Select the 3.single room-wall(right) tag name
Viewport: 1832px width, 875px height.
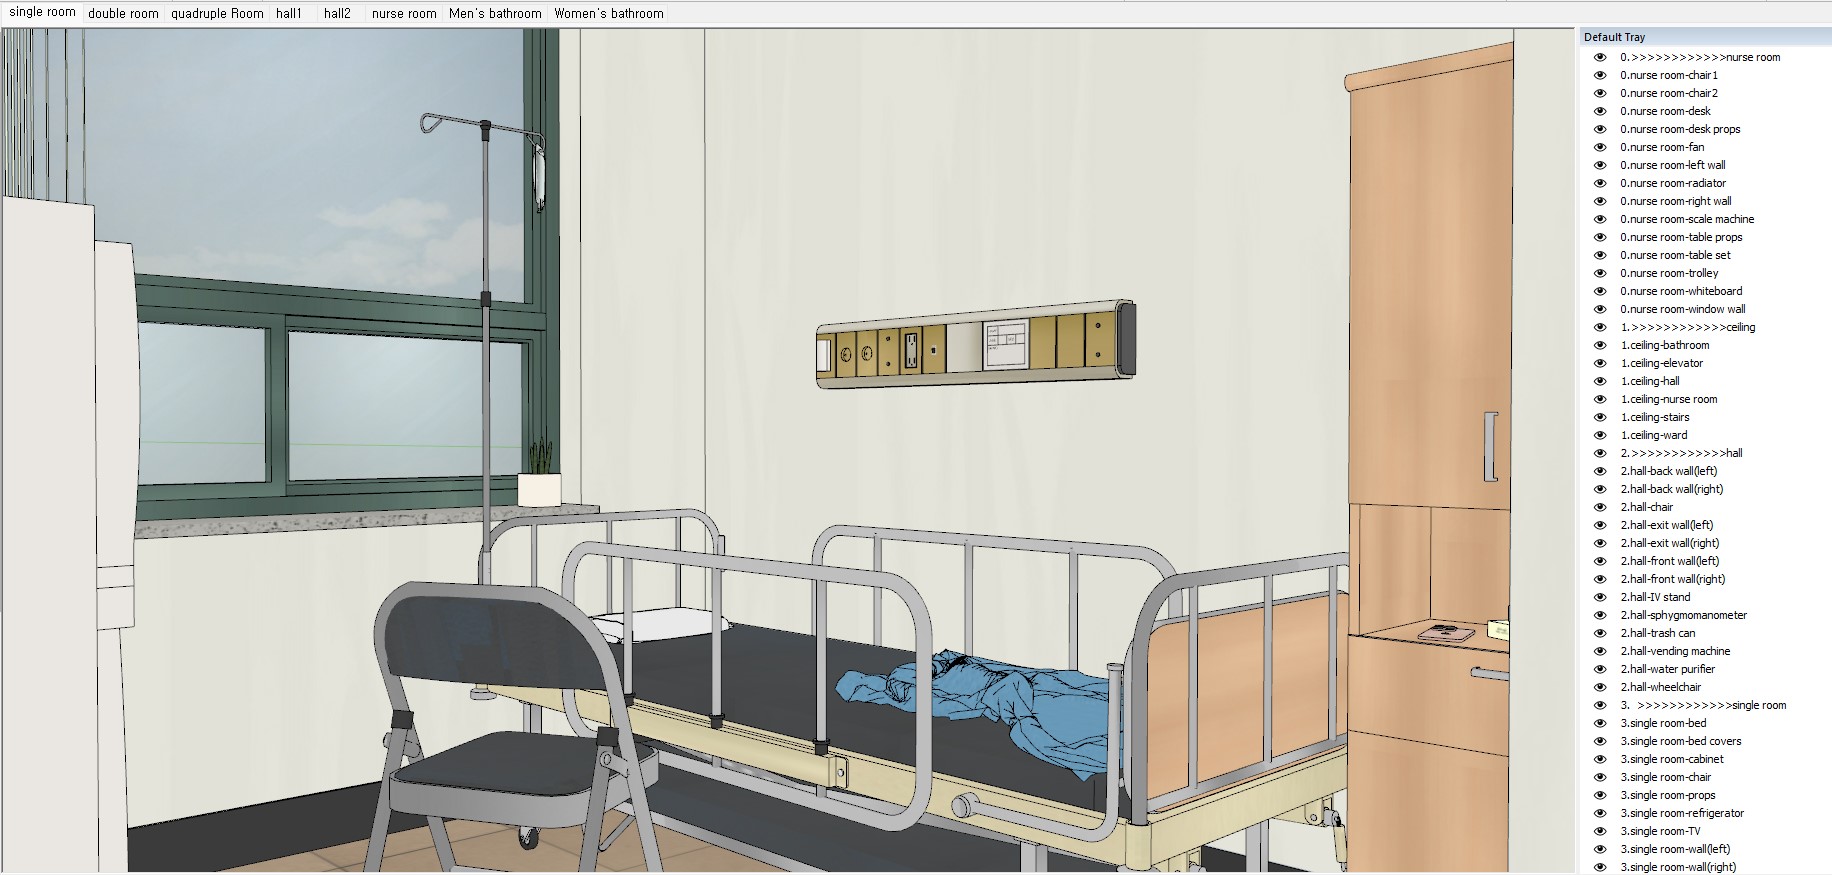(x=1678, y=867)
